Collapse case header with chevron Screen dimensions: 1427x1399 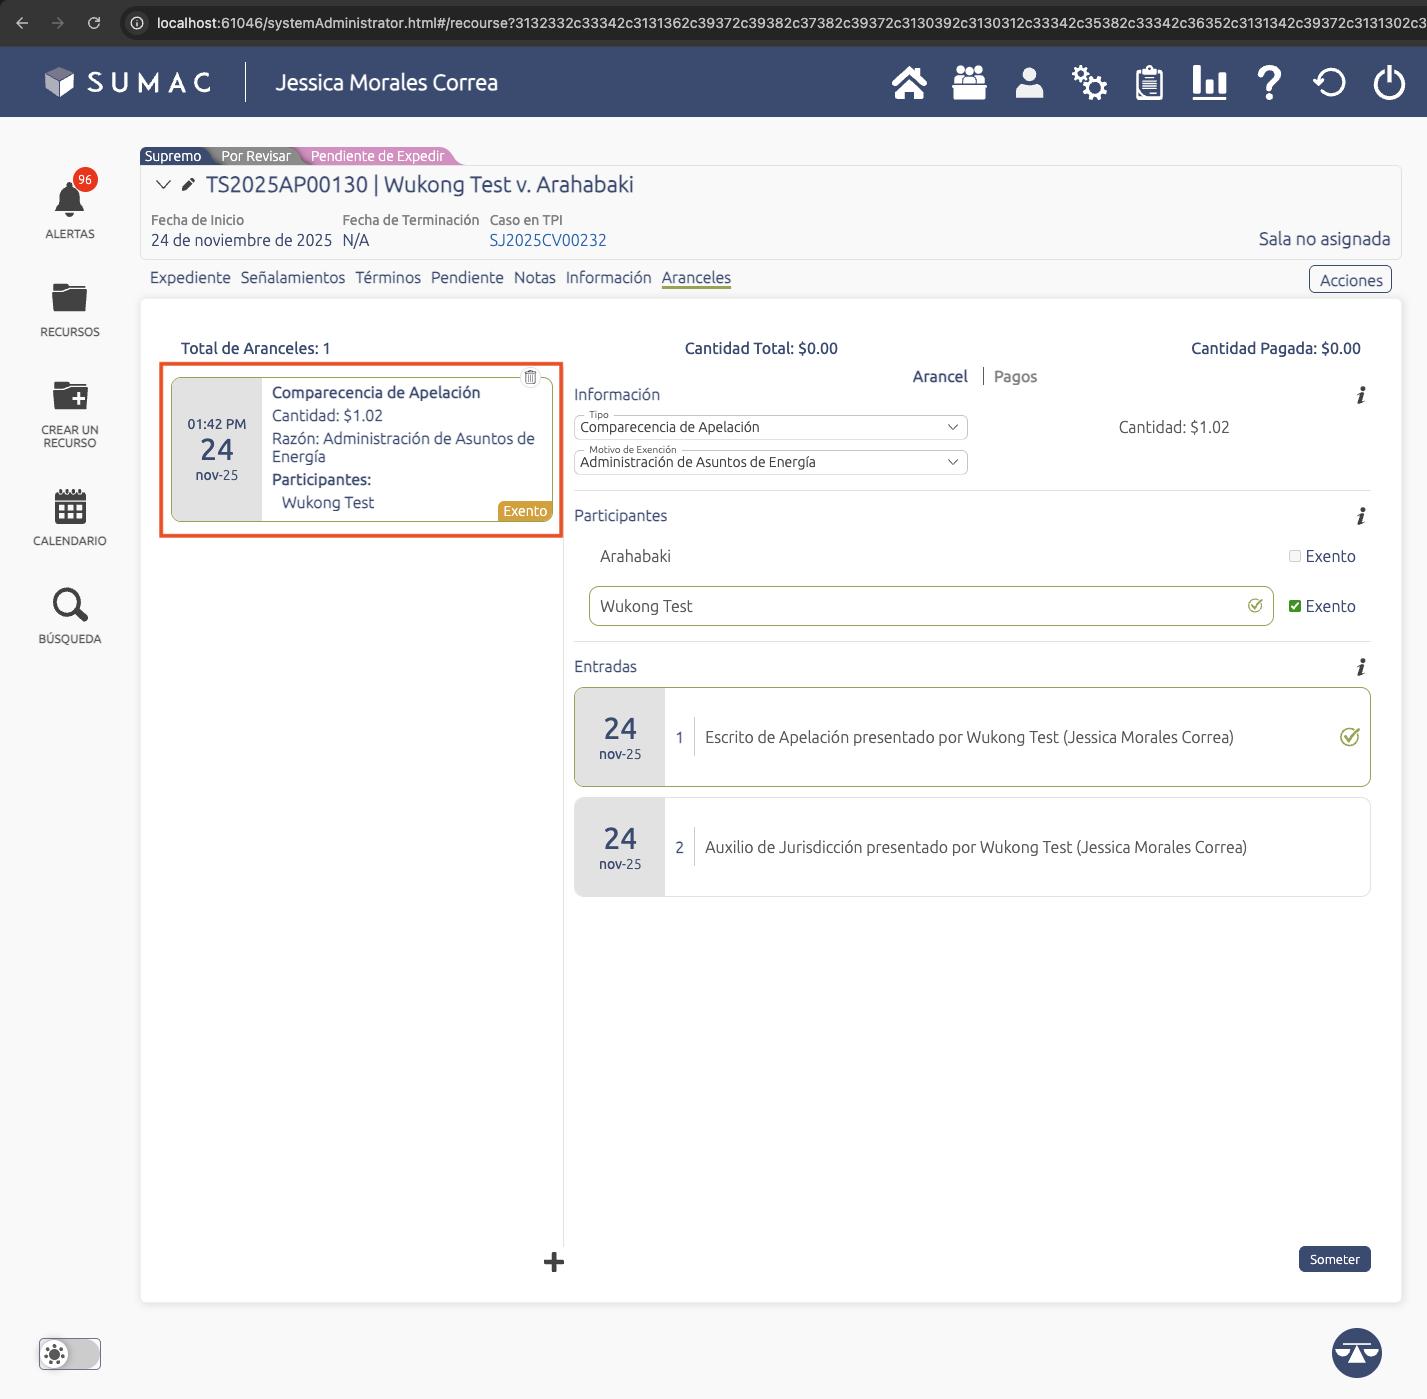click(163, 185)
